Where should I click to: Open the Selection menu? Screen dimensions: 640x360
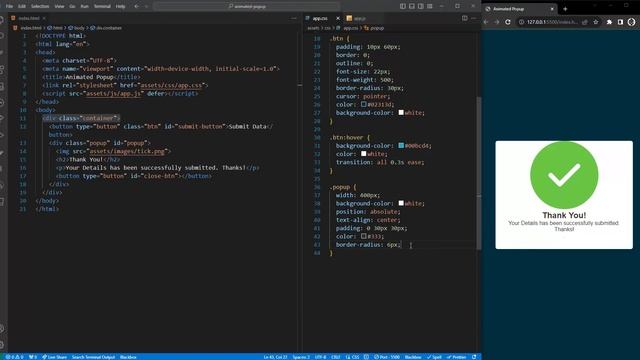[x=40, y=7]
